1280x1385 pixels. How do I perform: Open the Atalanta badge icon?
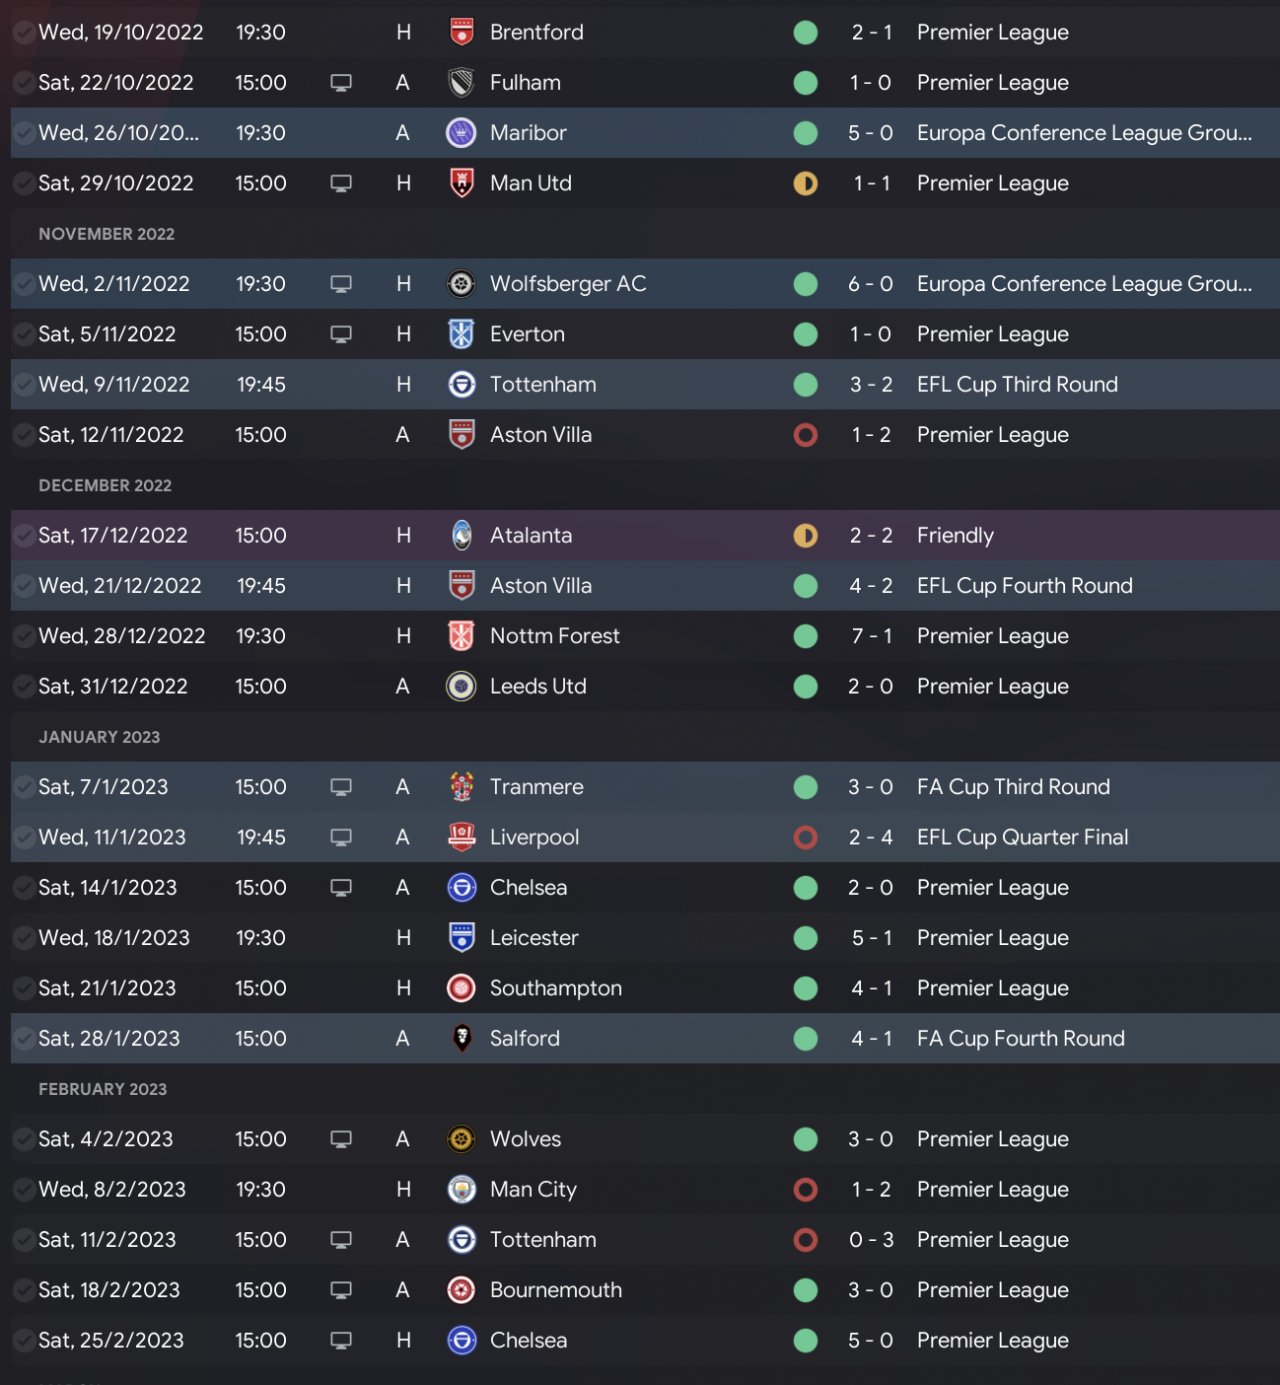461,535
